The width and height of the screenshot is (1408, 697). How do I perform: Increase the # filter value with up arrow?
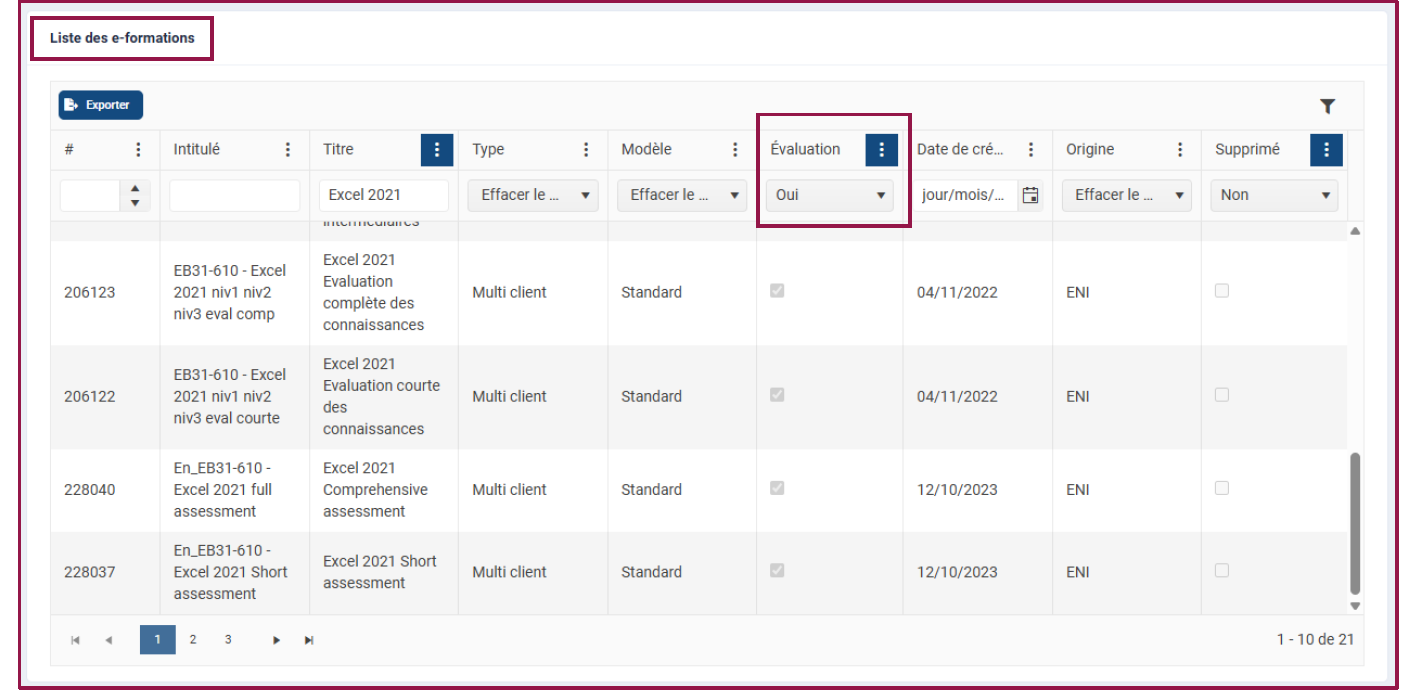click(135, 188)
